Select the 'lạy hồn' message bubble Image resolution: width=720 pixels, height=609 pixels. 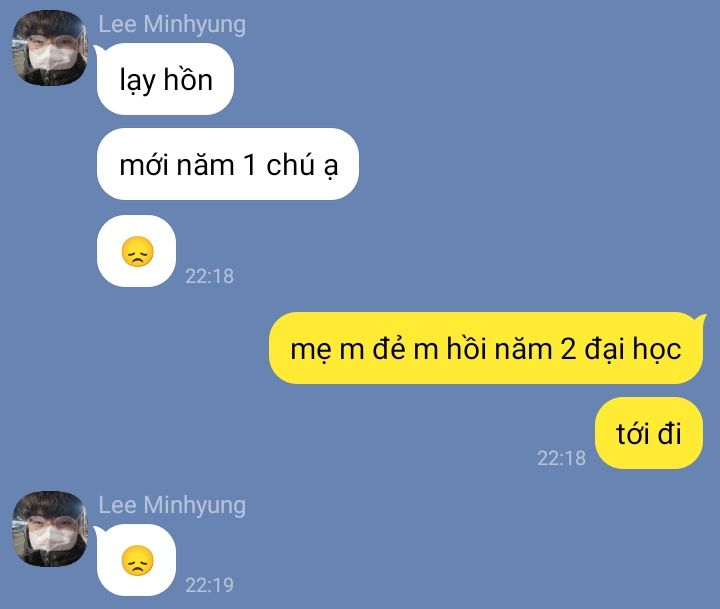(x=165, y=79)
